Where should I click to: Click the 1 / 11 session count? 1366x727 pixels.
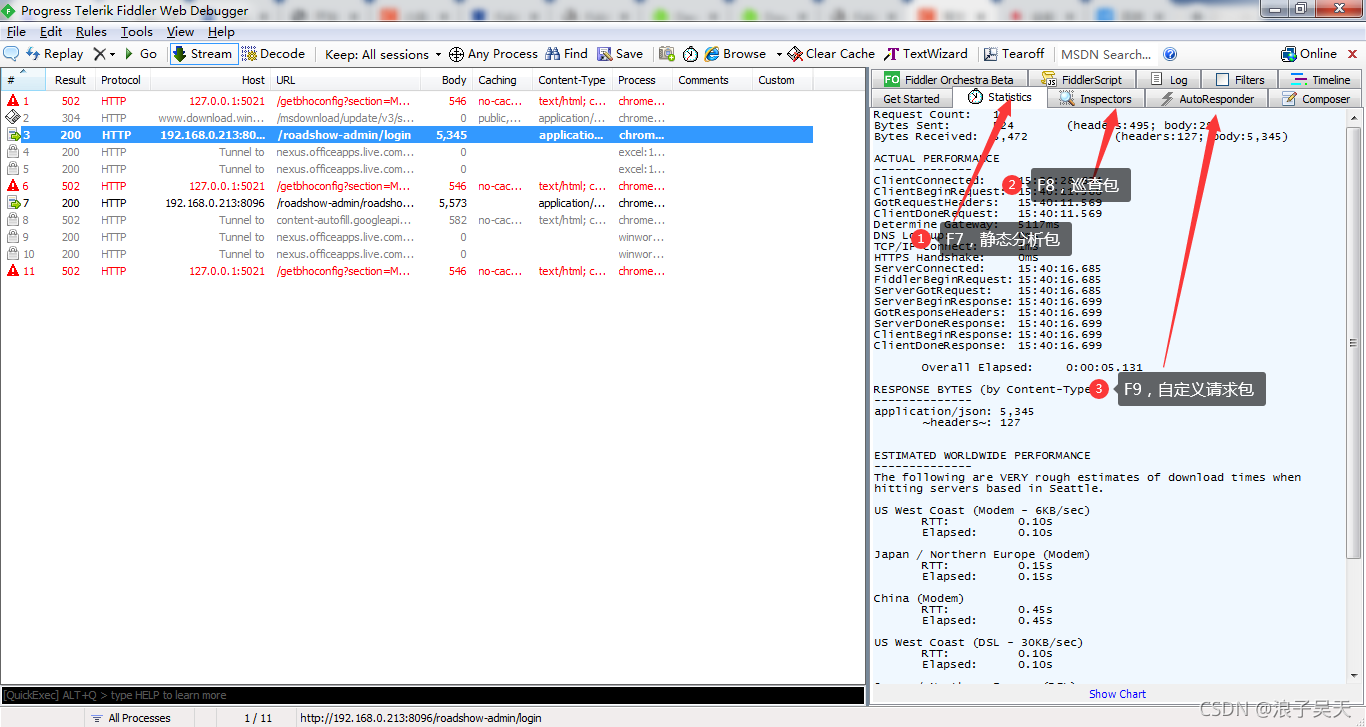258,718
